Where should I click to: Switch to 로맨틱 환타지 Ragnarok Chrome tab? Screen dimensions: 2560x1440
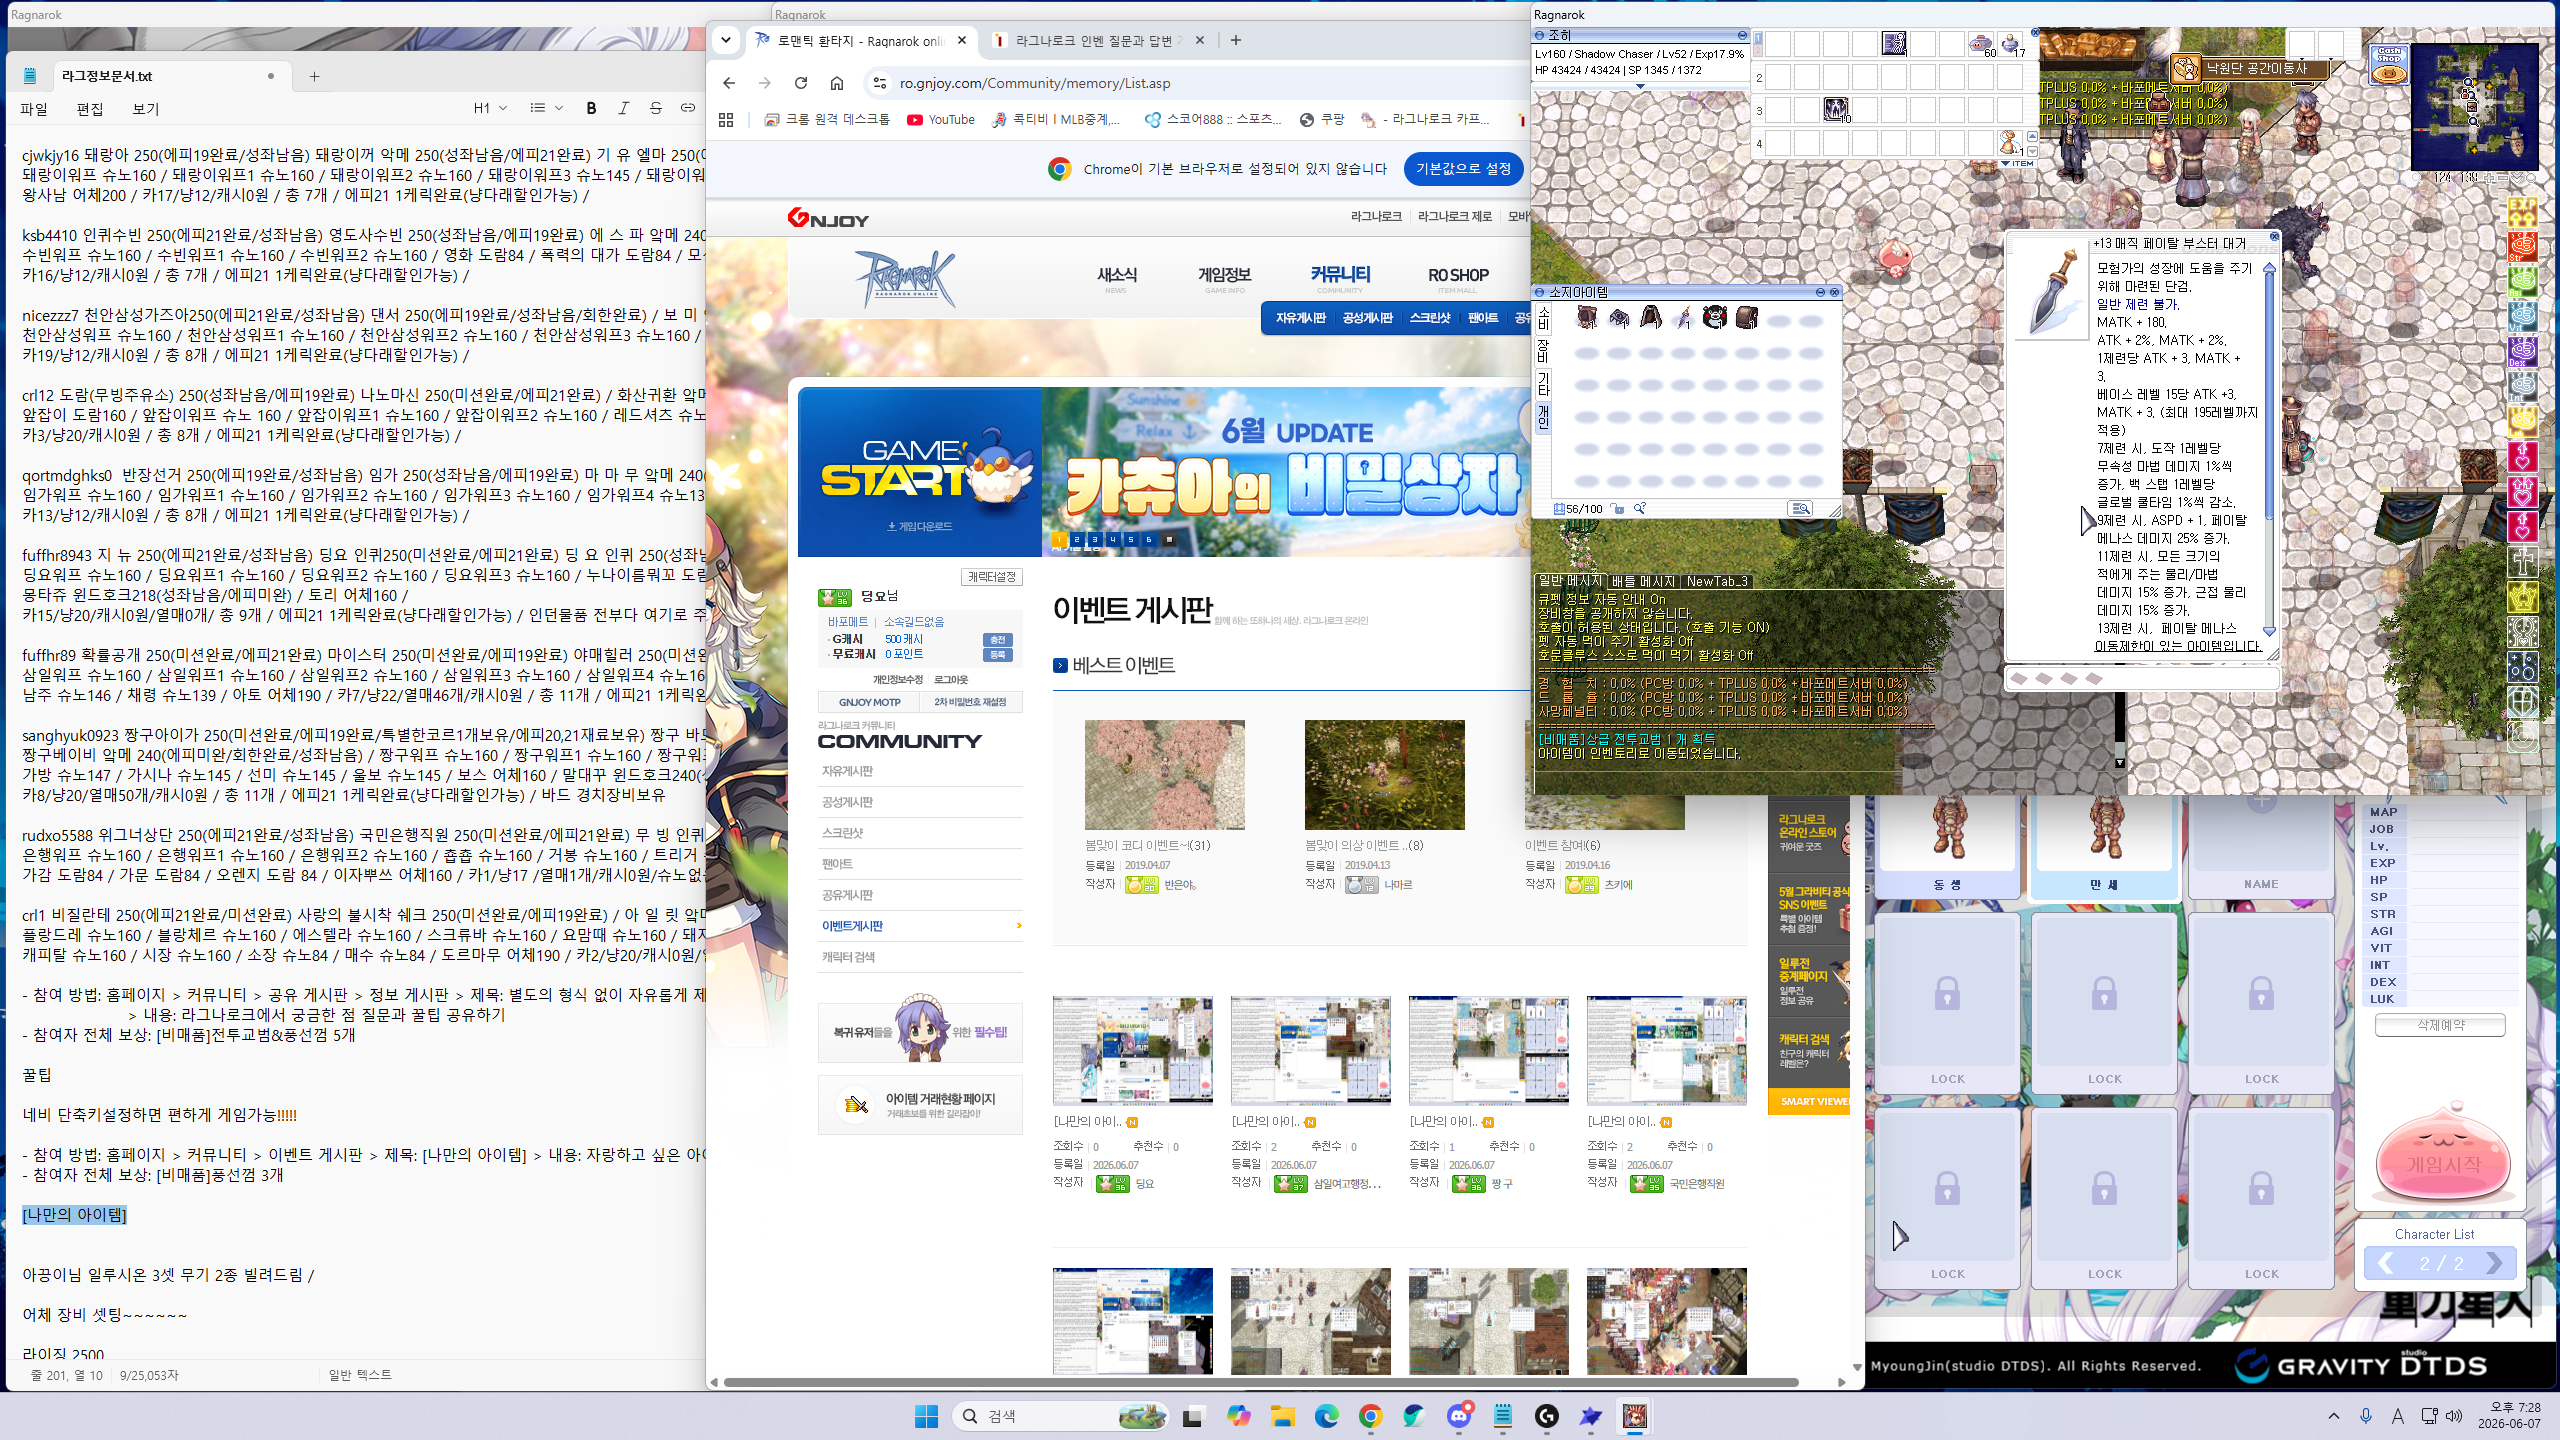pyautogui.click(x=860, y=41)
